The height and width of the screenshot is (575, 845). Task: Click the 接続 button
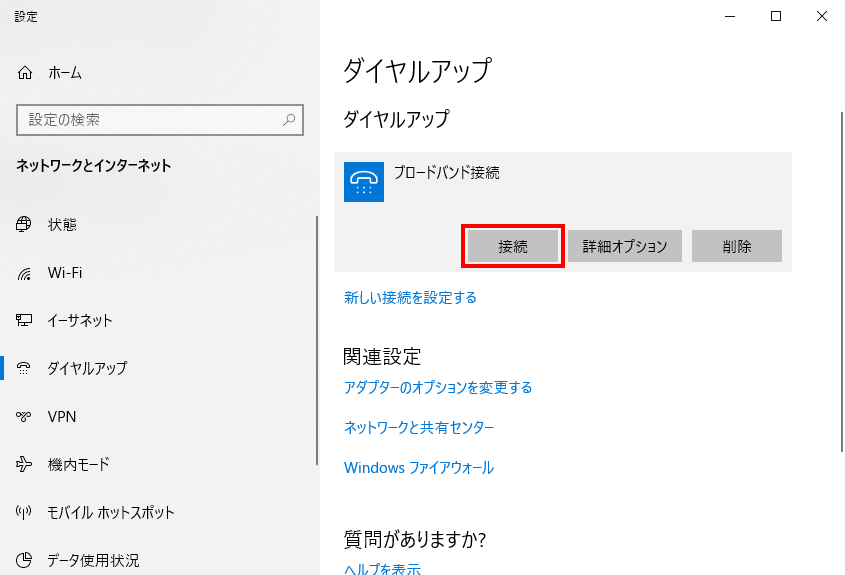click(x=512, y=246)
